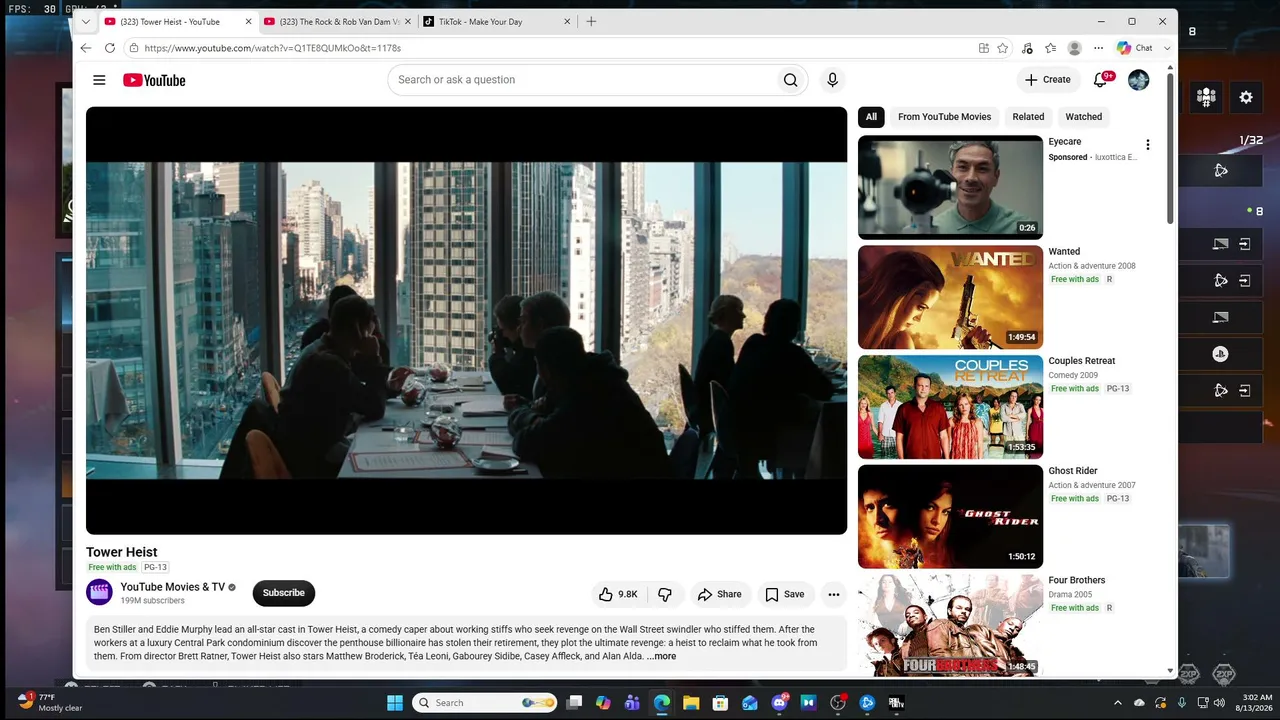The height and width of the screenshot is (720, 1280).
Task: Add this page to favorites with star
Action: pyautogui.click(x=1002, y=48)
